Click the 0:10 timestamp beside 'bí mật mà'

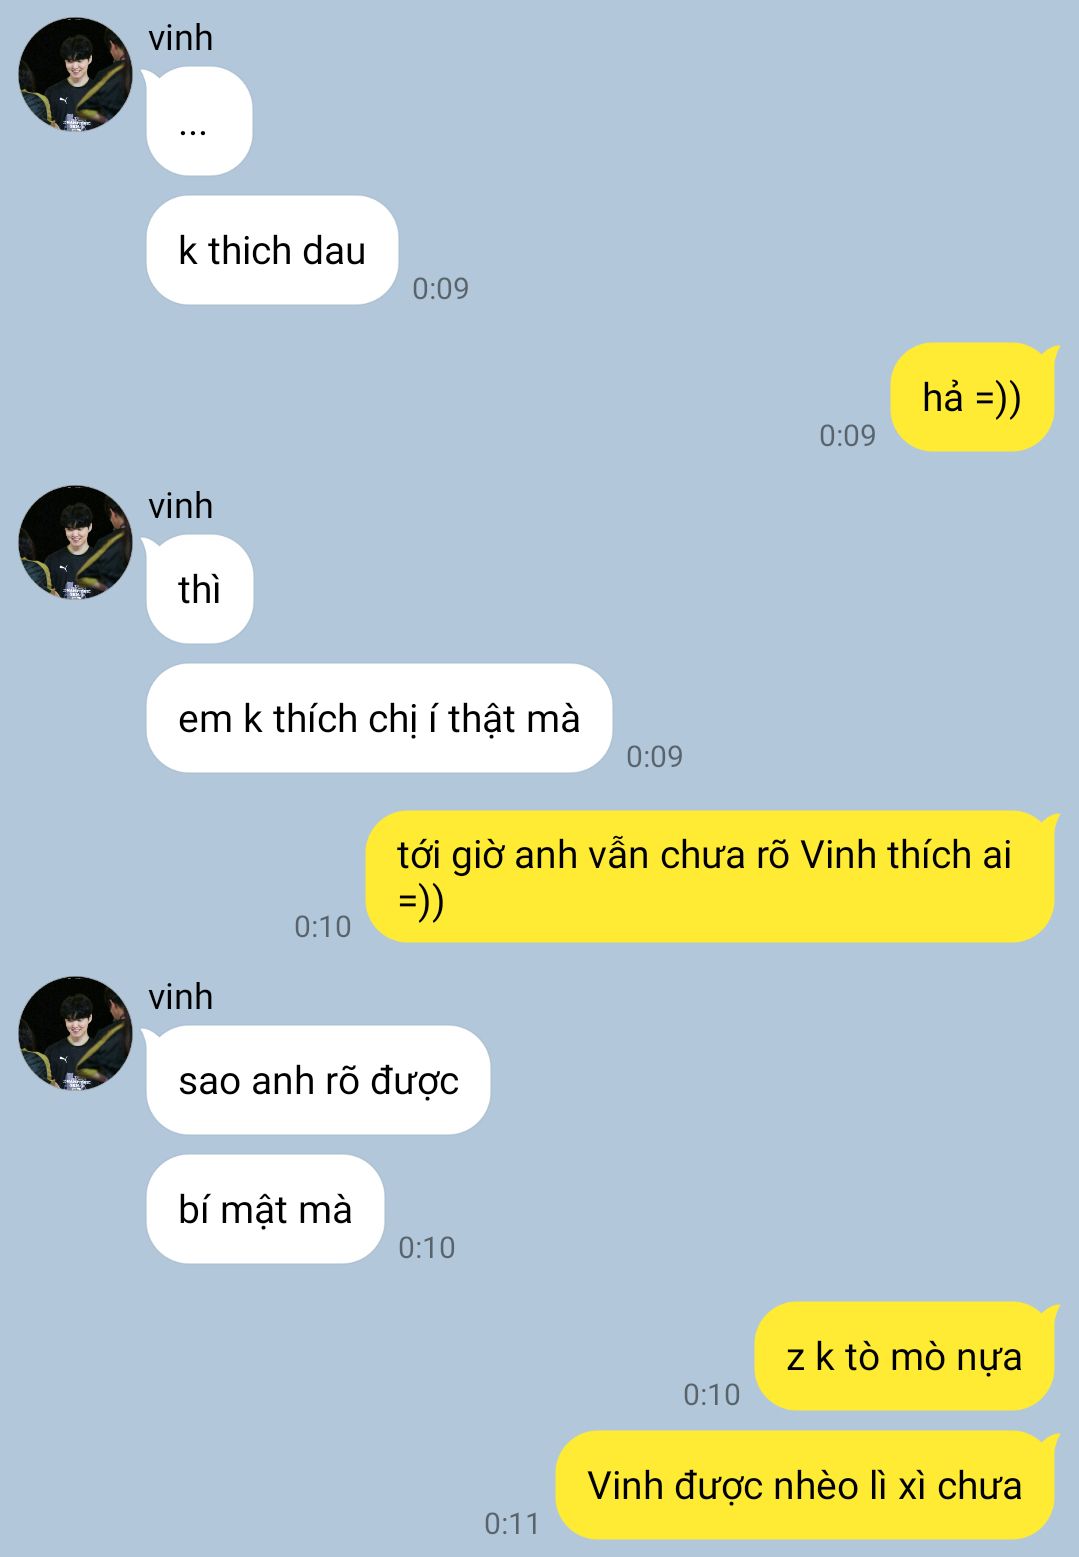[427, 1247]
